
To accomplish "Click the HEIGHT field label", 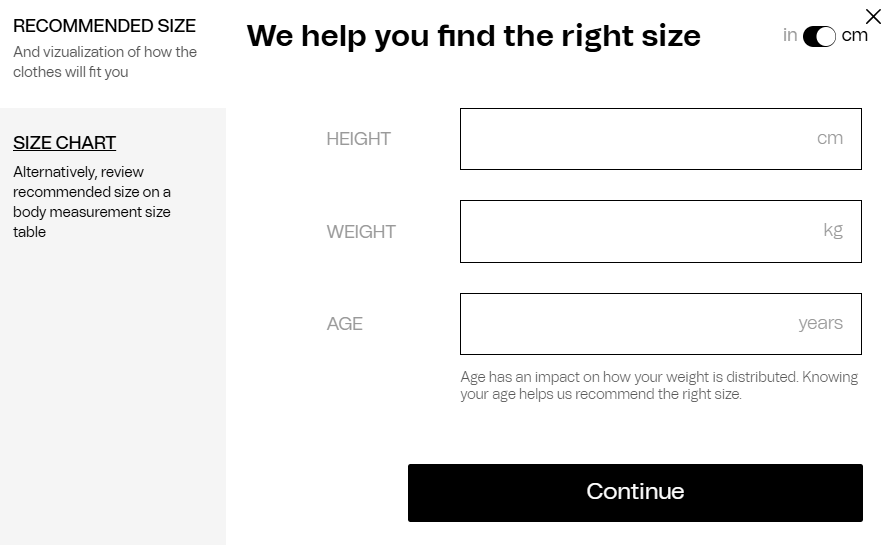I will tap(358, 139).
